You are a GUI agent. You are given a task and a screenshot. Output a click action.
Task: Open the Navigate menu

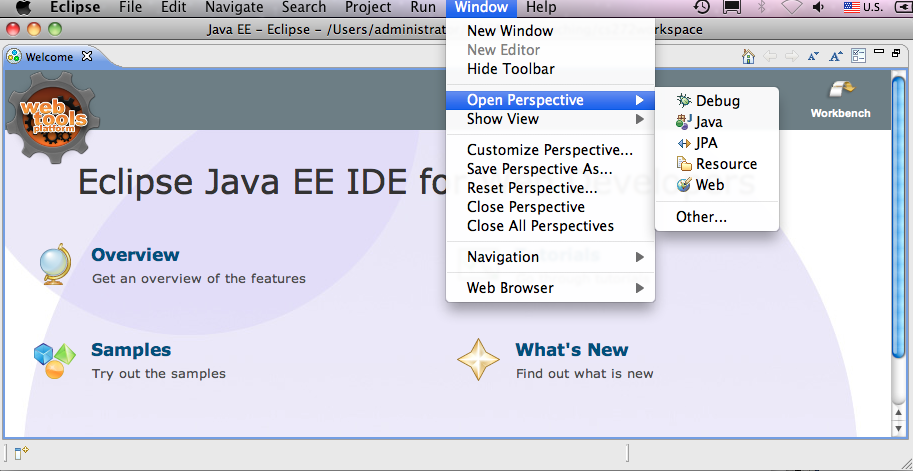click(x=234, y=8)
